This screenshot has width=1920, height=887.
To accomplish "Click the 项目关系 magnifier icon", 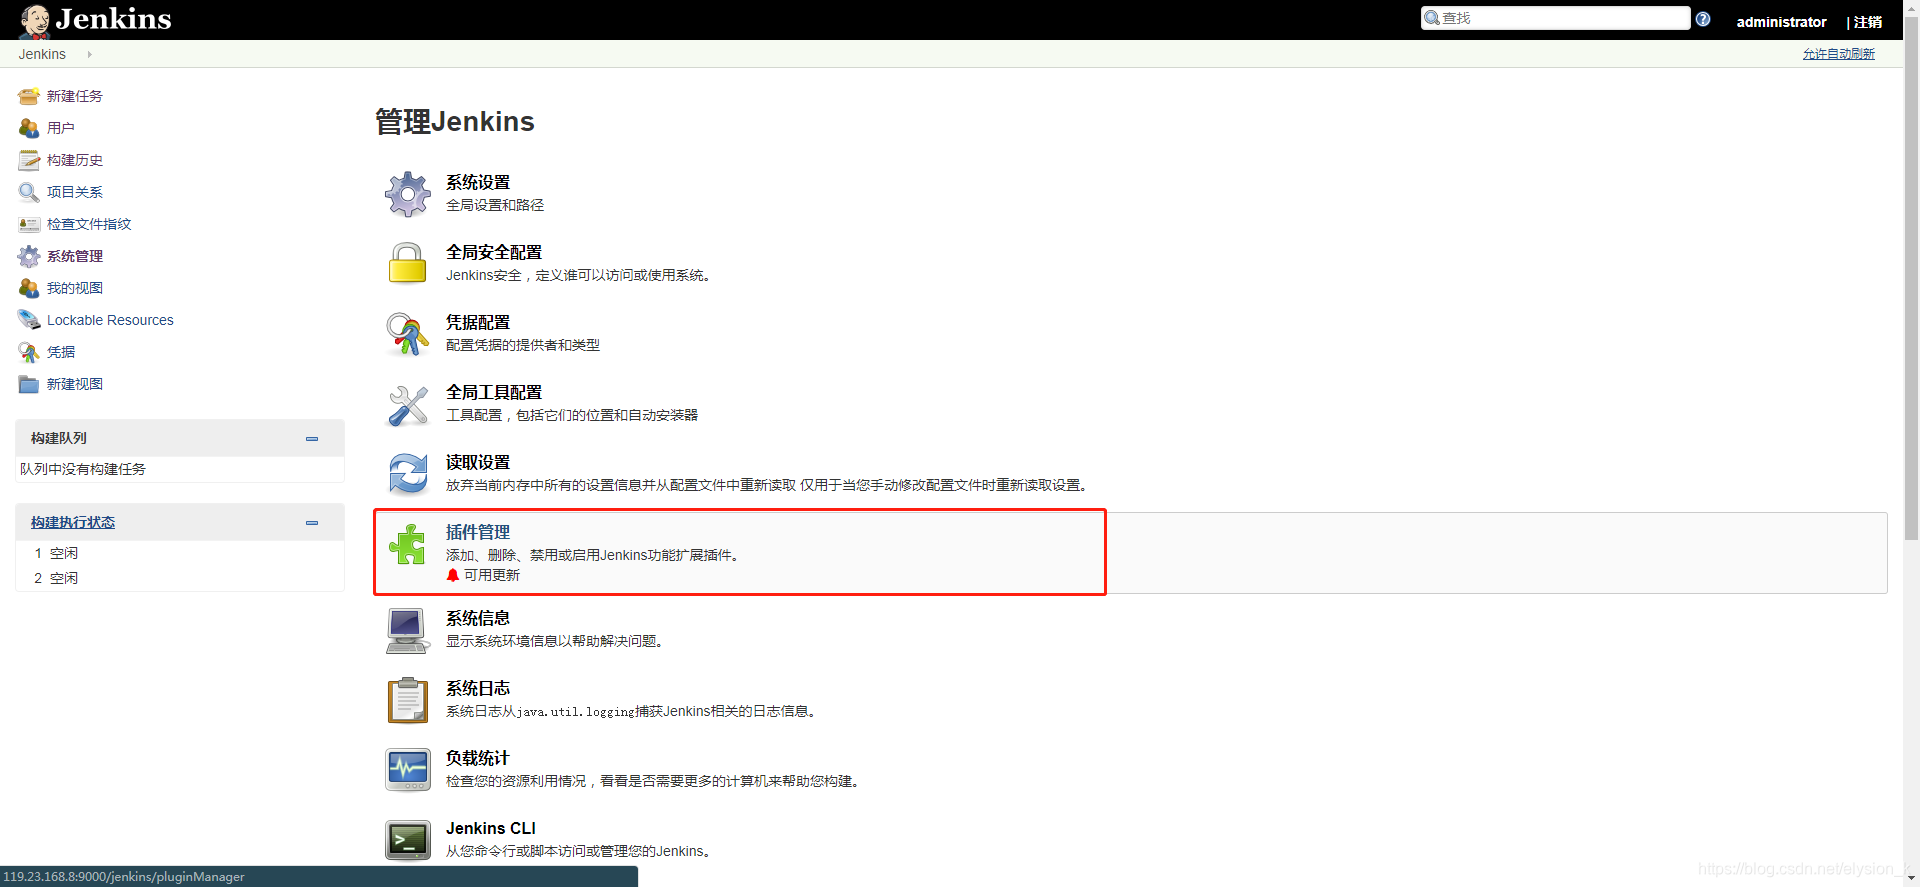I will pyautogui.click(x=29, y=192).
